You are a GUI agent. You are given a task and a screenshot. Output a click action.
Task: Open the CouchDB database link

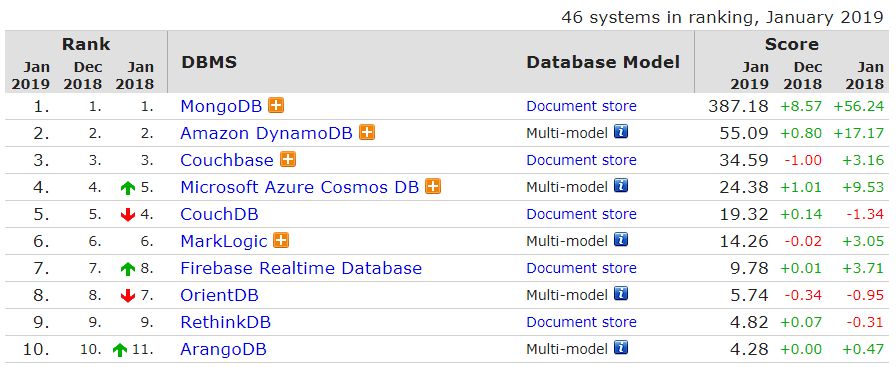pos(219,214)
